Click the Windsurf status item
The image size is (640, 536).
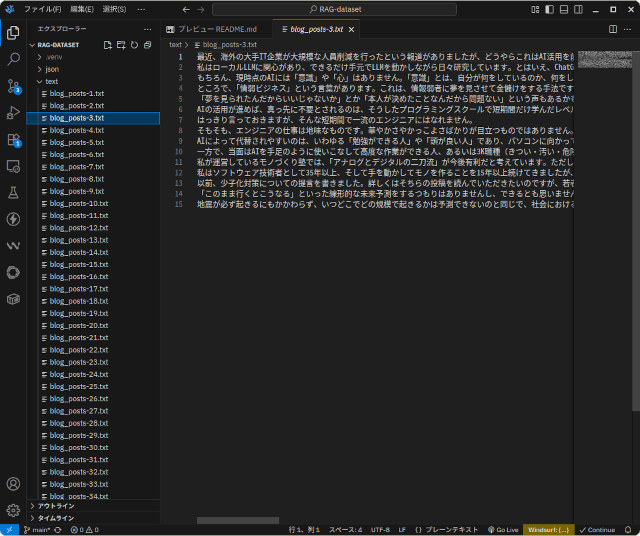(548, 530)
